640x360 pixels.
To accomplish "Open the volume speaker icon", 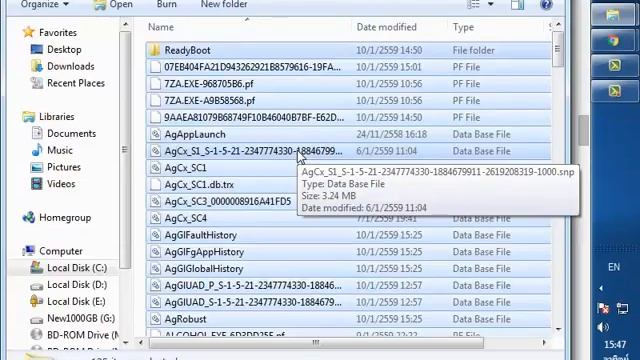I will point(603,327).
